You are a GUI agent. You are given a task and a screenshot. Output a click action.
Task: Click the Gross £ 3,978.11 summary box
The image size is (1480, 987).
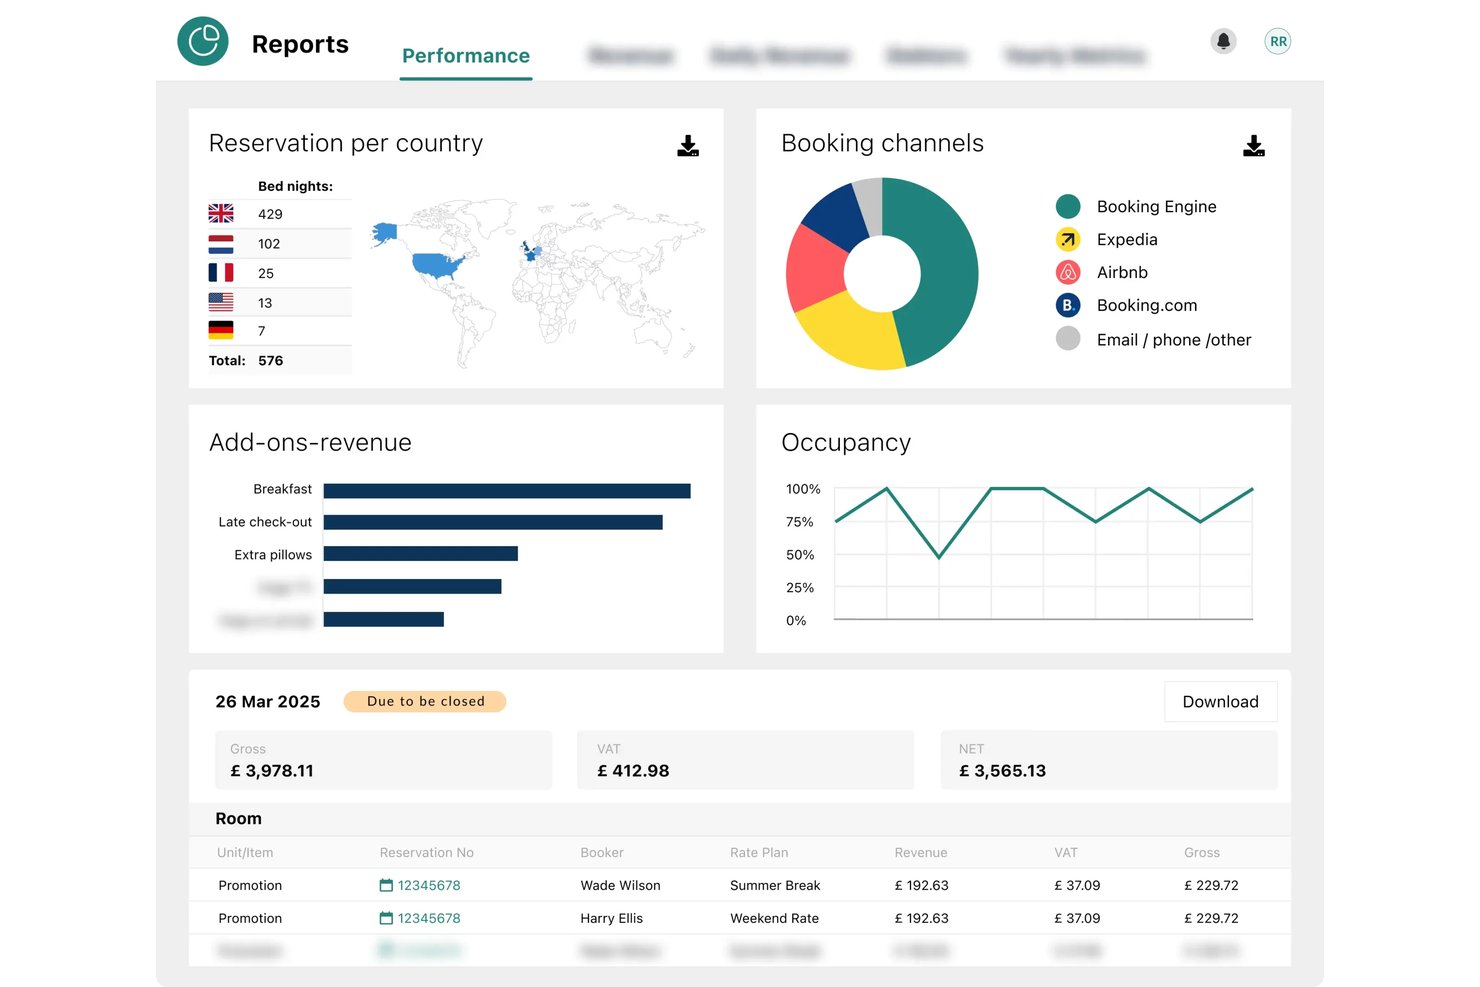click(383, 760)
